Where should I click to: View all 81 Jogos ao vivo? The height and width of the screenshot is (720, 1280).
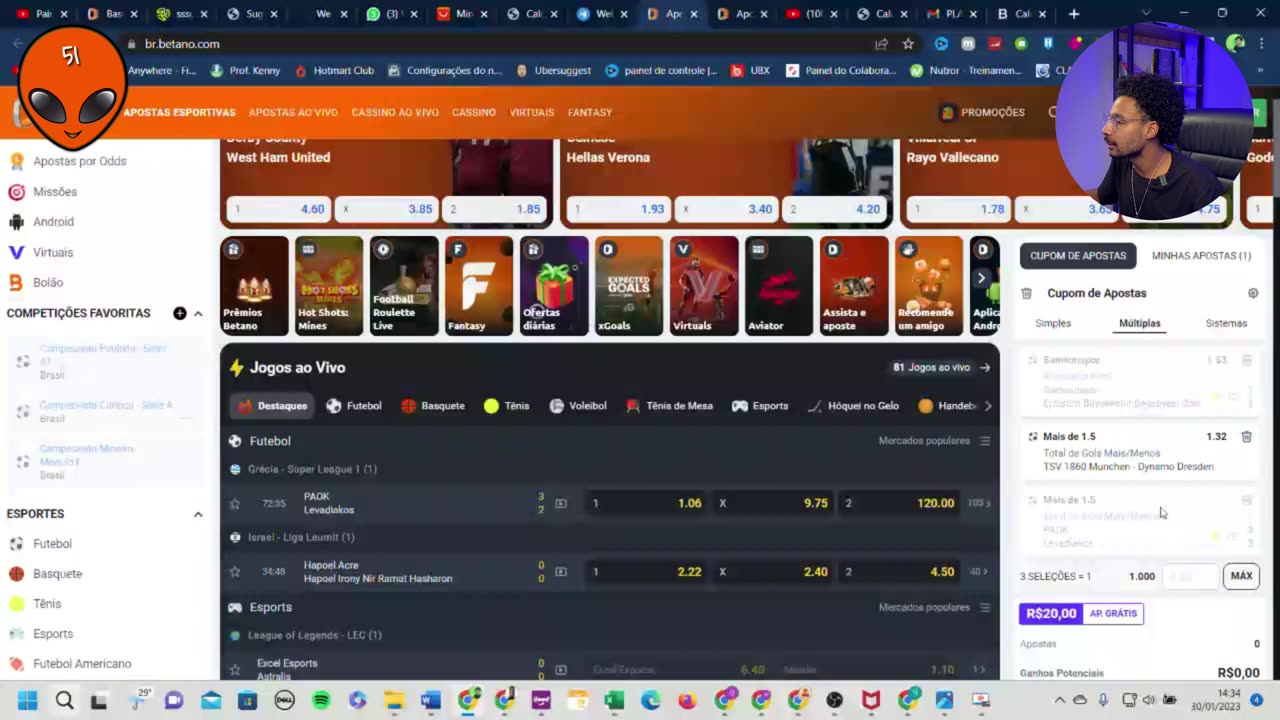tap(941, 367)
